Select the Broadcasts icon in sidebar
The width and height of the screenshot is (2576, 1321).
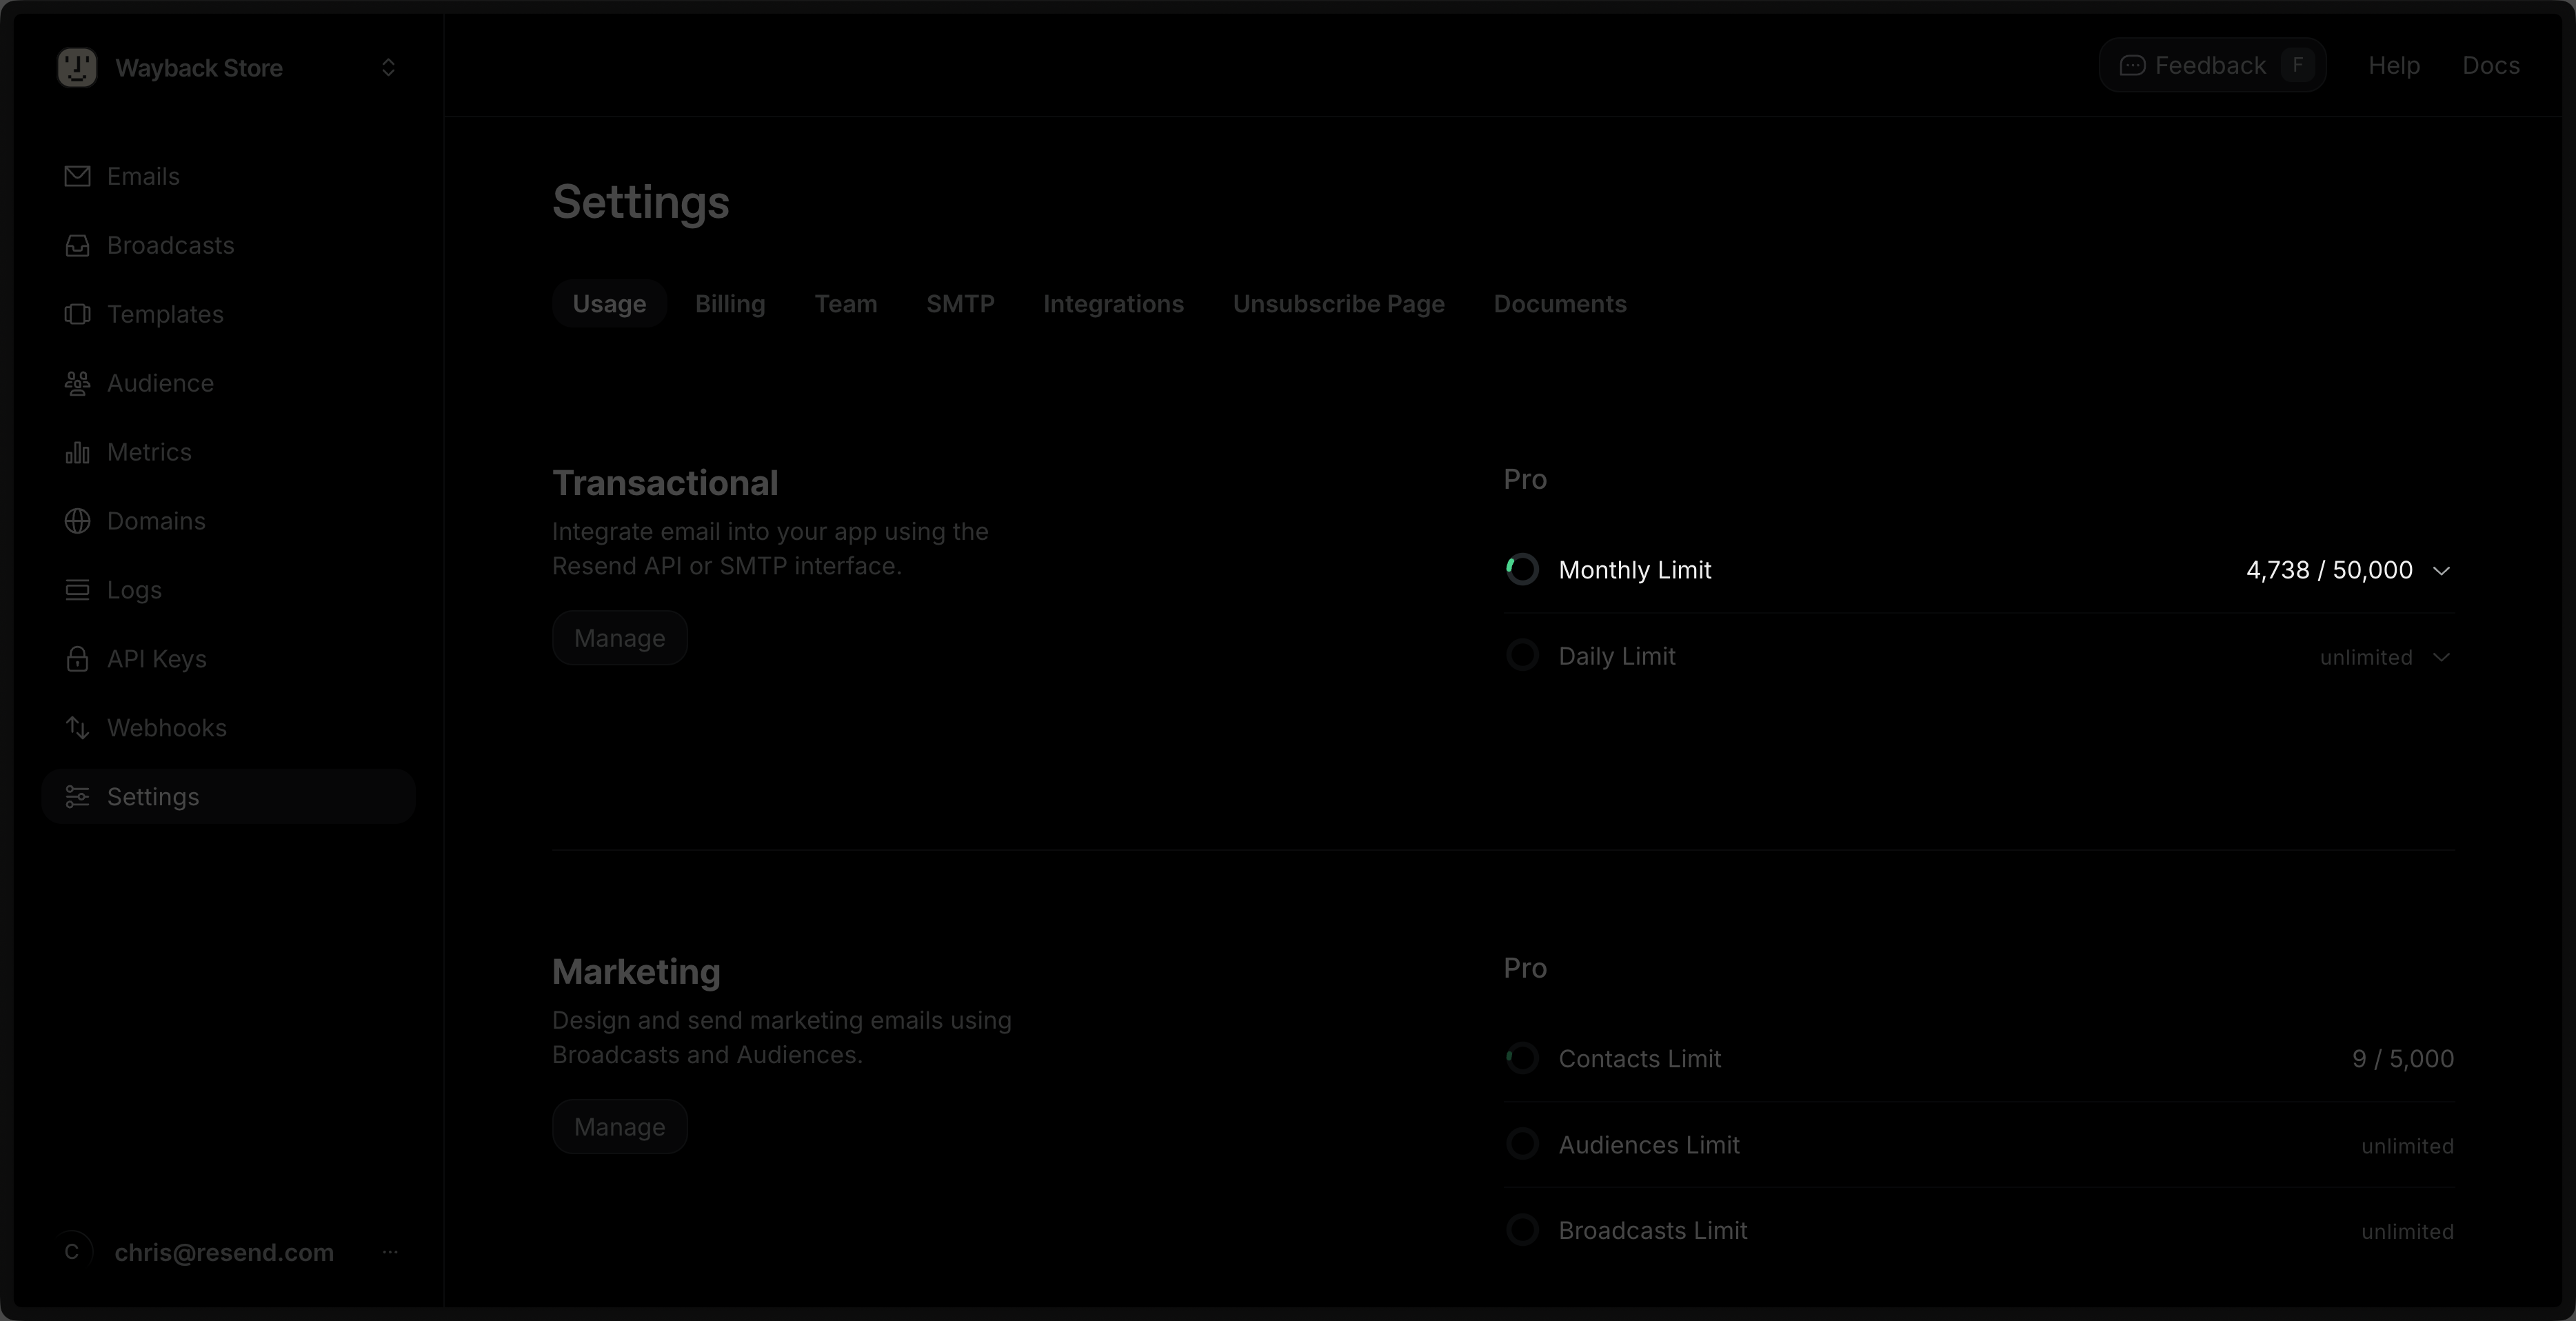pos(78,246)
